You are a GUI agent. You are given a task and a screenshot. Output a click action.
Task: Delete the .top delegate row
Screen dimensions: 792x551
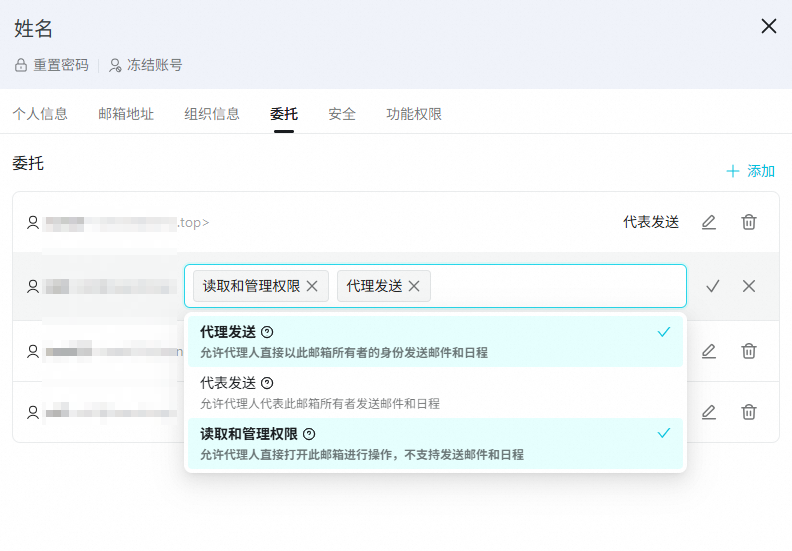[x=749, y=222]
